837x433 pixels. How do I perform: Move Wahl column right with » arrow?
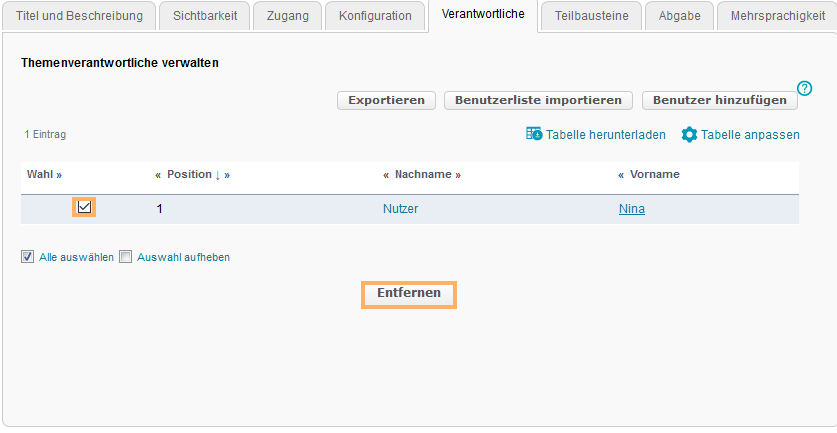(59, 175)
